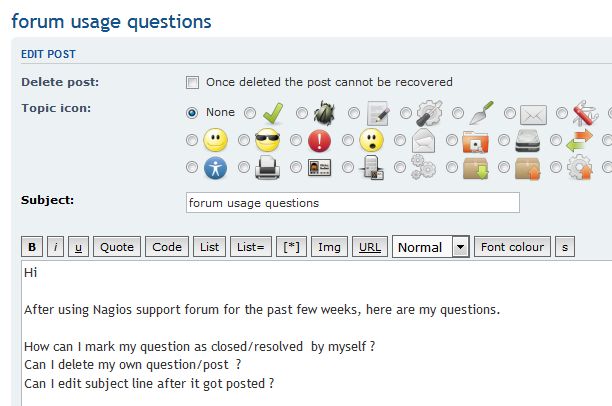
Task: Click the Code formatting button
Action: pyautogui.click(x=167, y=247)
